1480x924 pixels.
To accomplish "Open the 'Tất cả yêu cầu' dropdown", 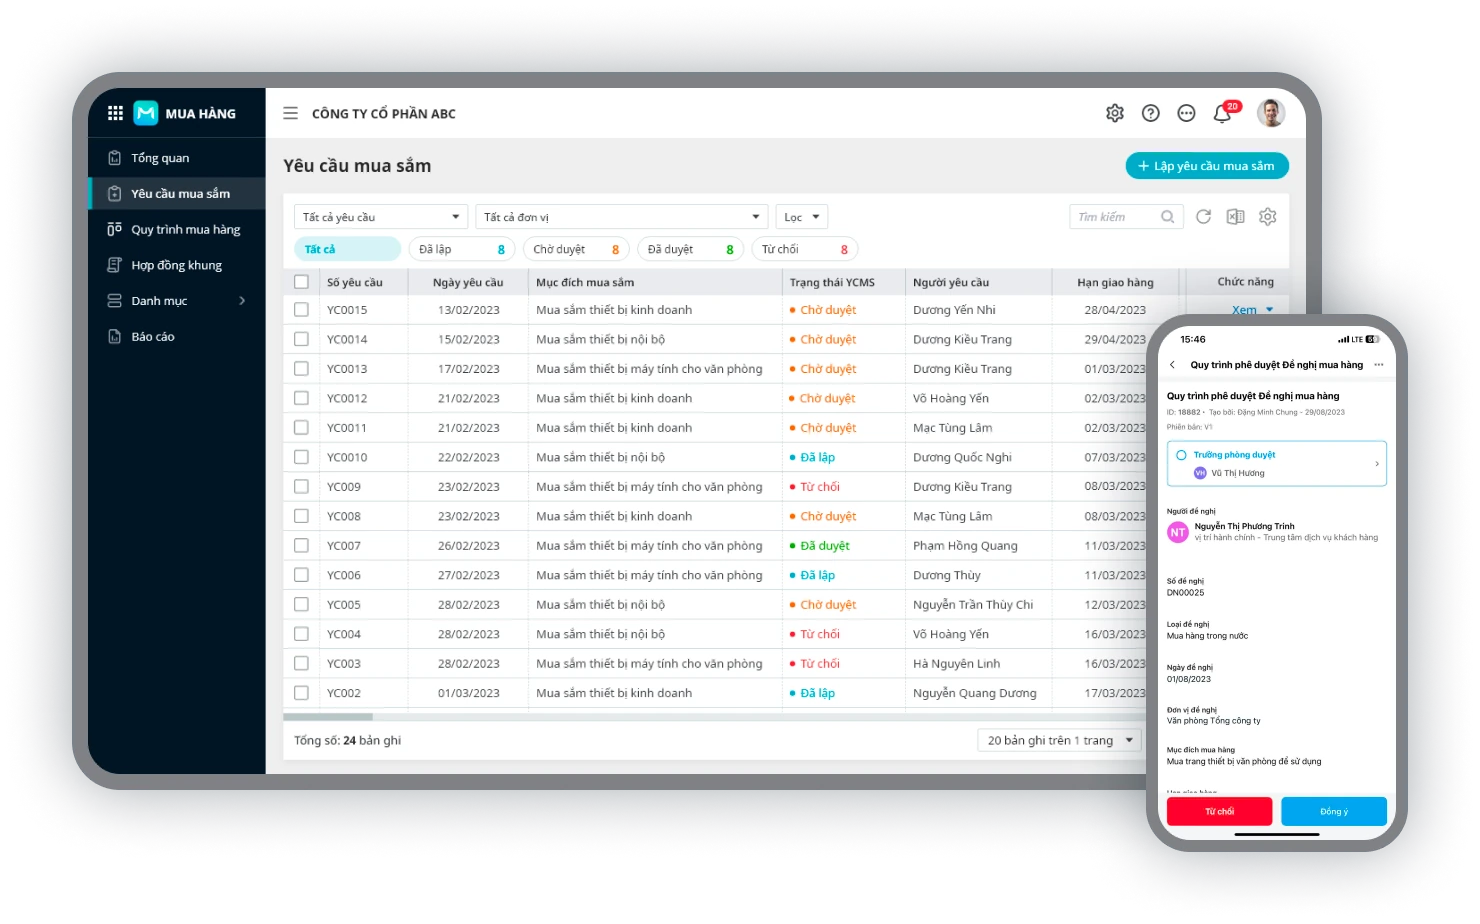I will [x=380, y=217].
